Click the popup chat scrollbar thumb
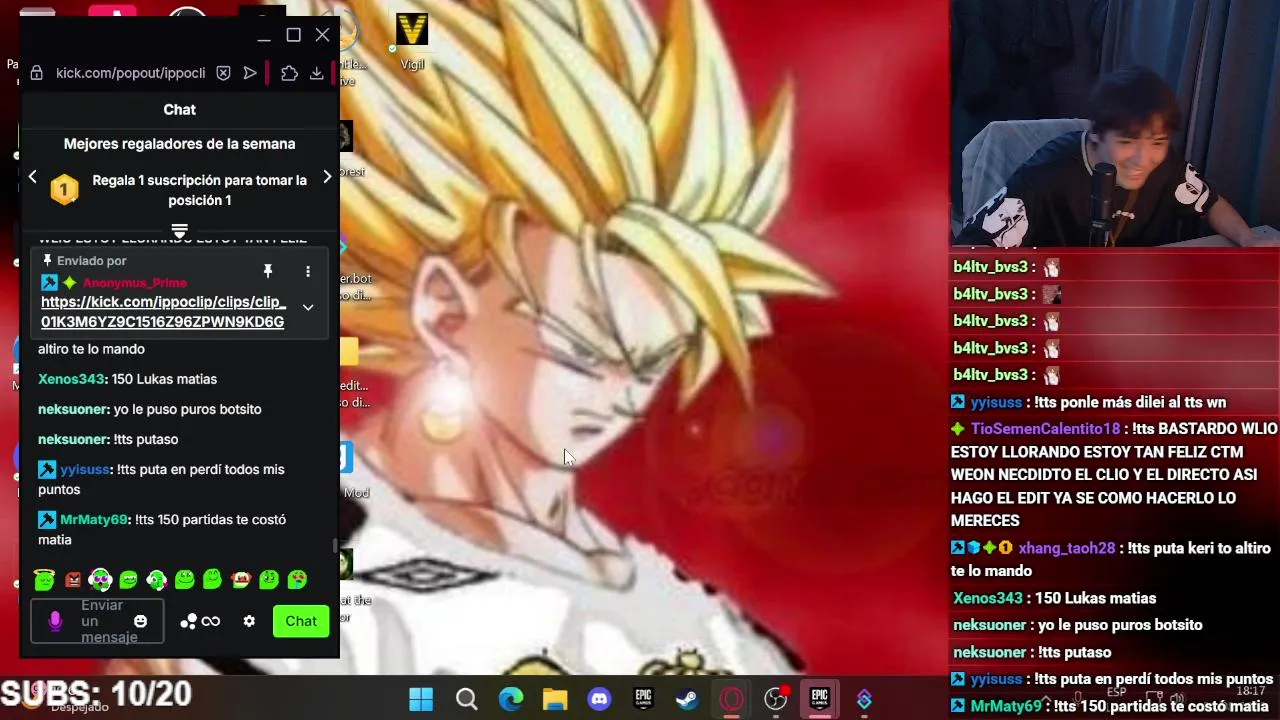The width and height of the screenshot is (1280, 720). click(335, 546)
